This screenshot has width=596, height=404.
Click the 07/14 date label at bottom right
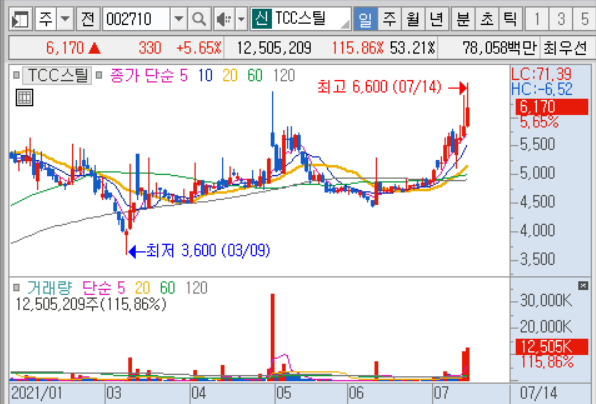(x=539, y=393)
